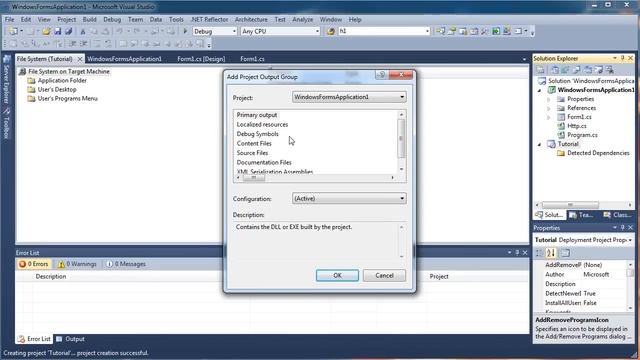Toggle the 0 Messages filter button
640x360 pixels.
[x=126, y=264]
